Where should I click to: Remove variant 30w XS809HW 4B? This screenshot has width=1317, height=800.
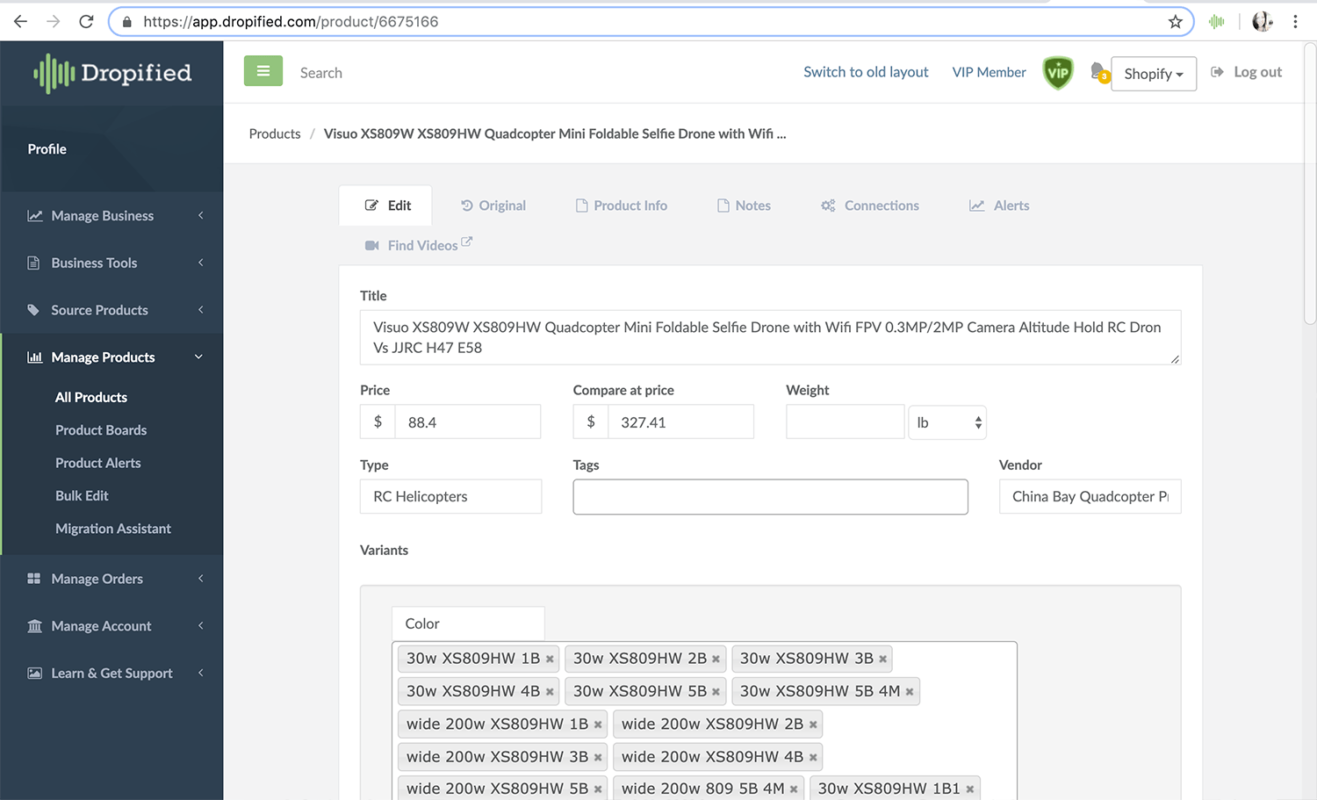click(x=550, y=692)
